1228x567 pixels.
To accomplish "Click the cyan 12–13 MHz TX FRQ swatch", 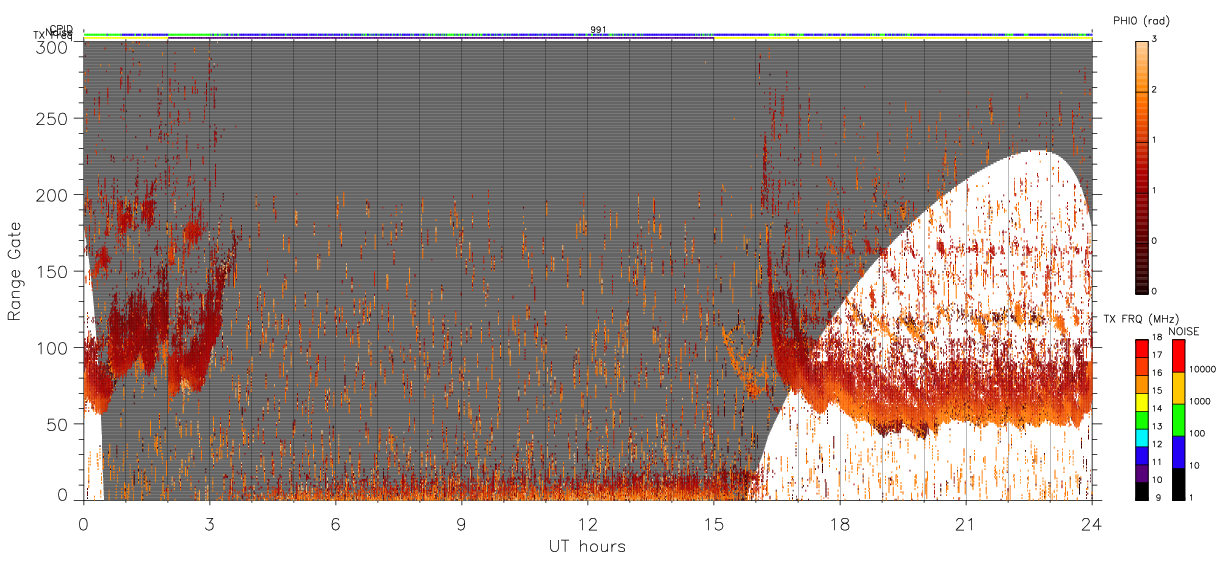I will (x=1141, y=437).
